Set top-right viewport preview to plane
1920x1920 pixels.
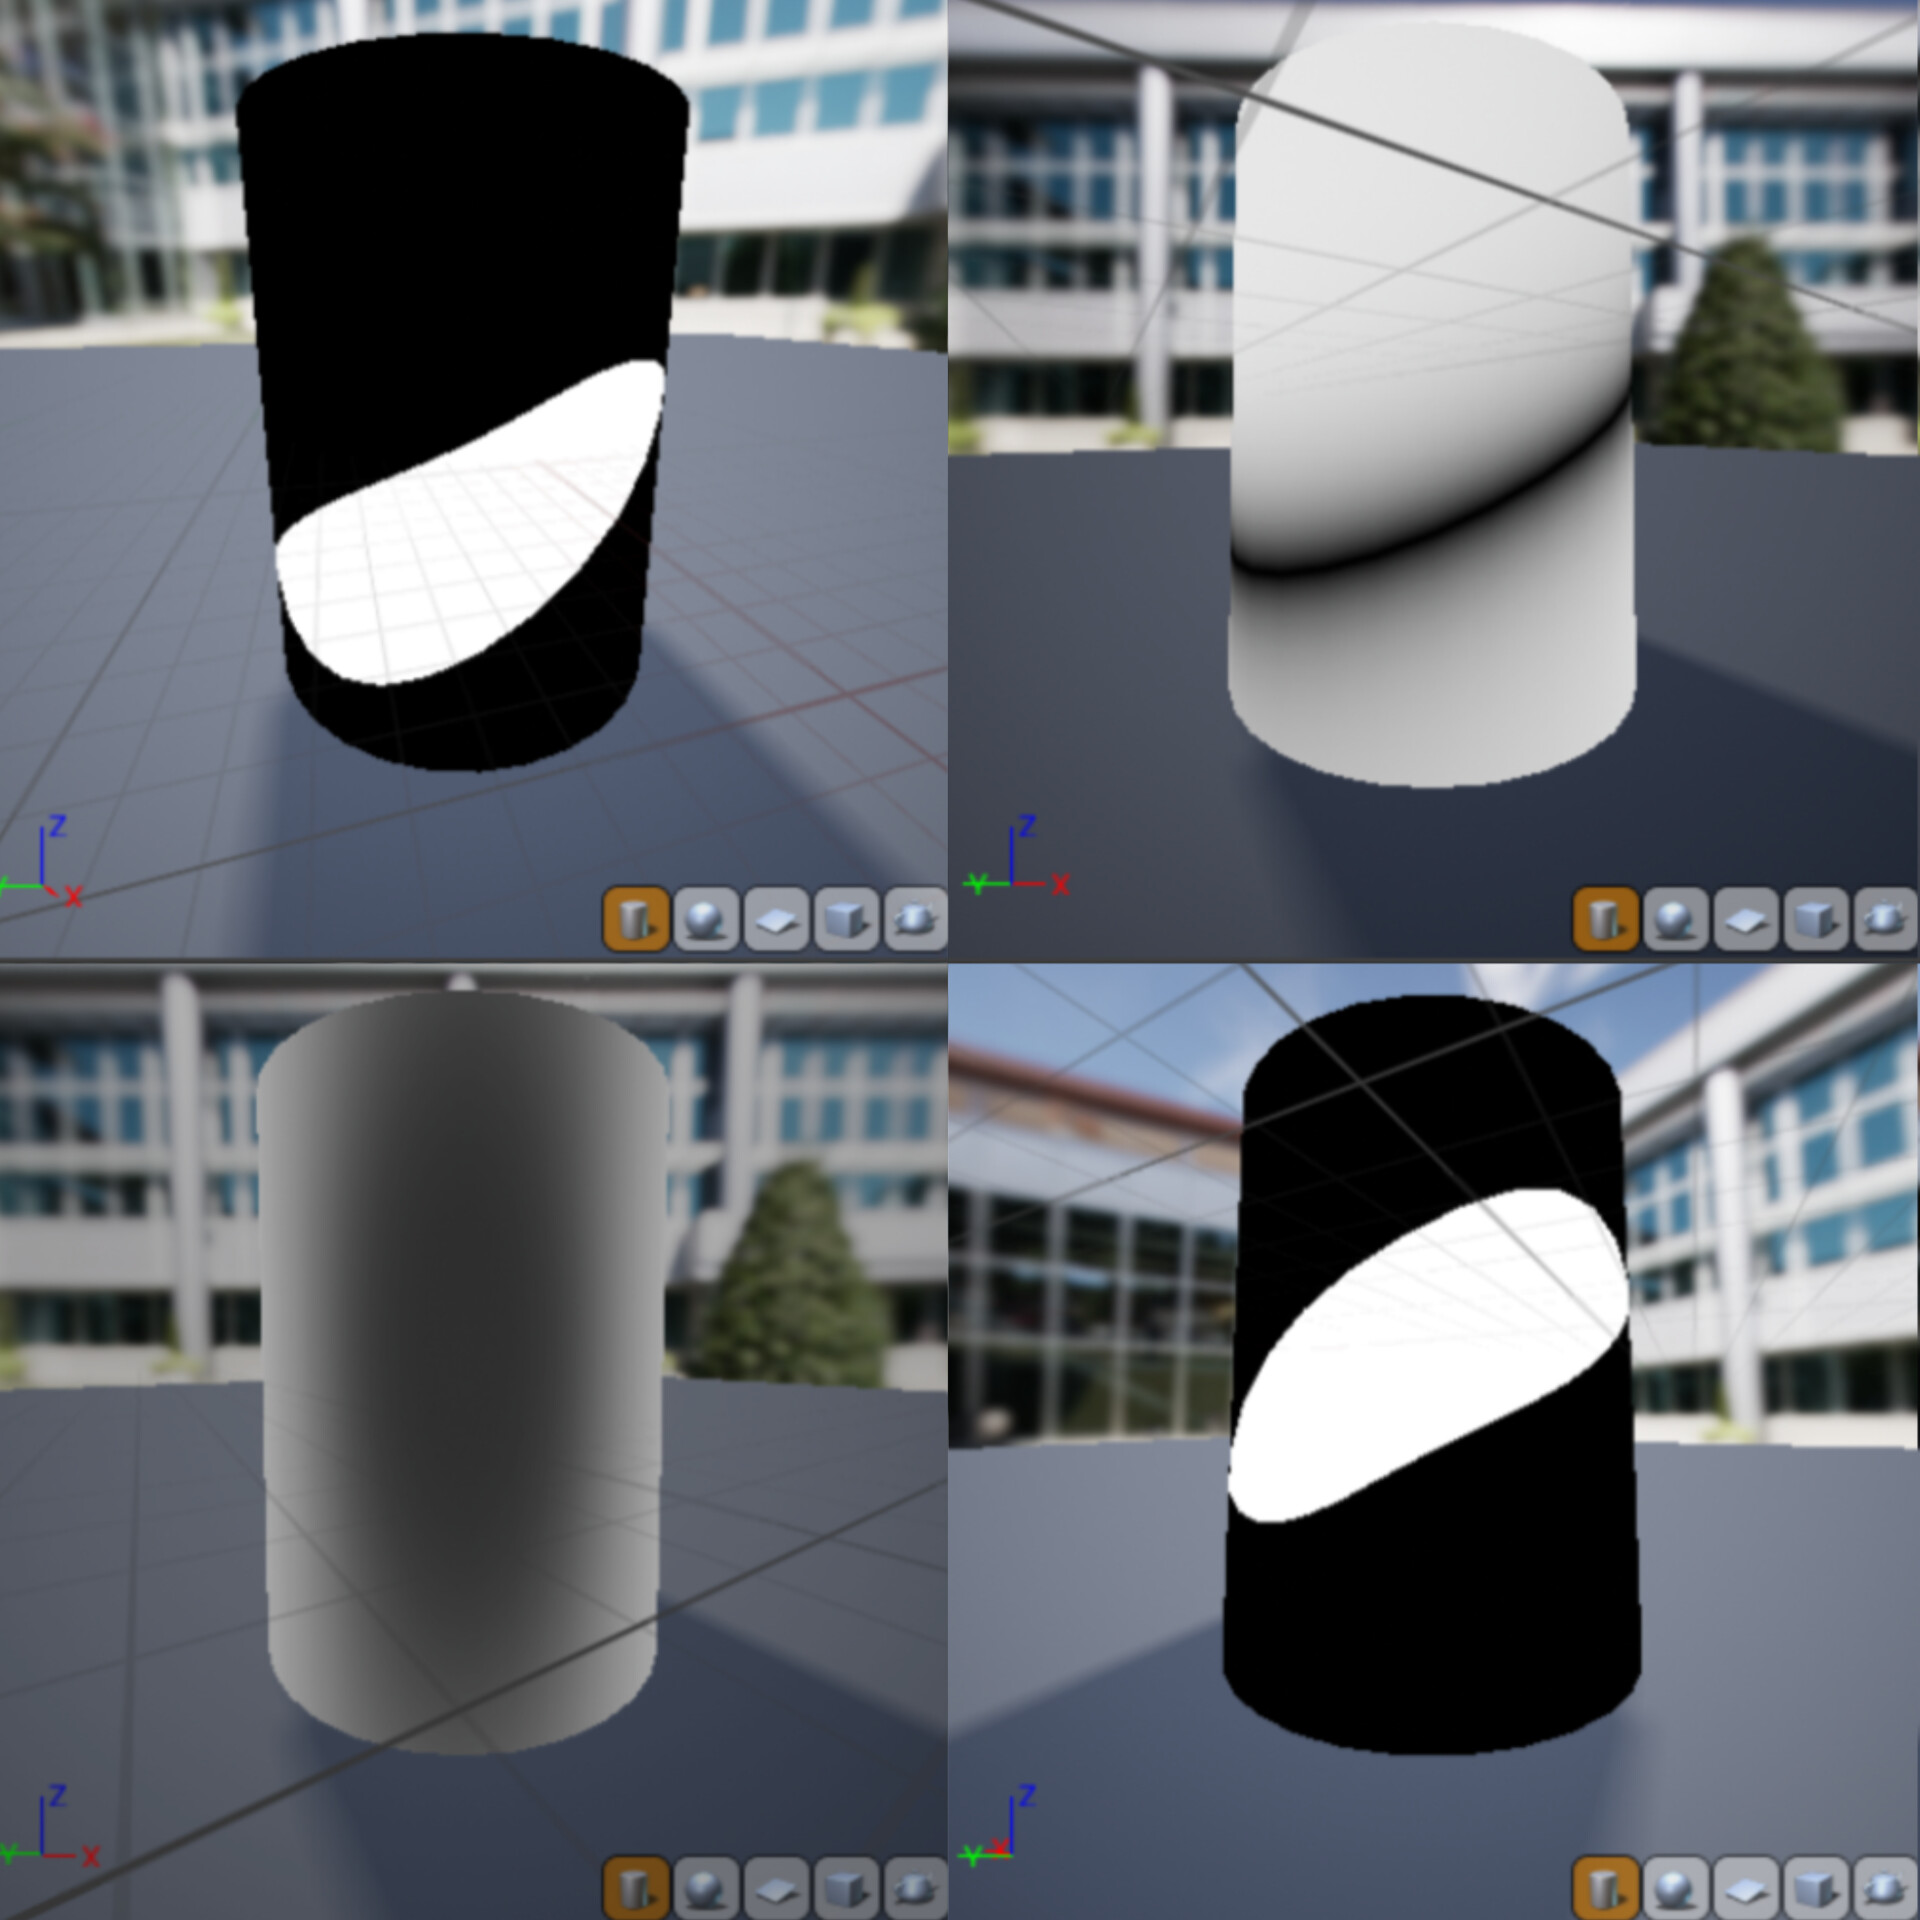point(1746,918)
